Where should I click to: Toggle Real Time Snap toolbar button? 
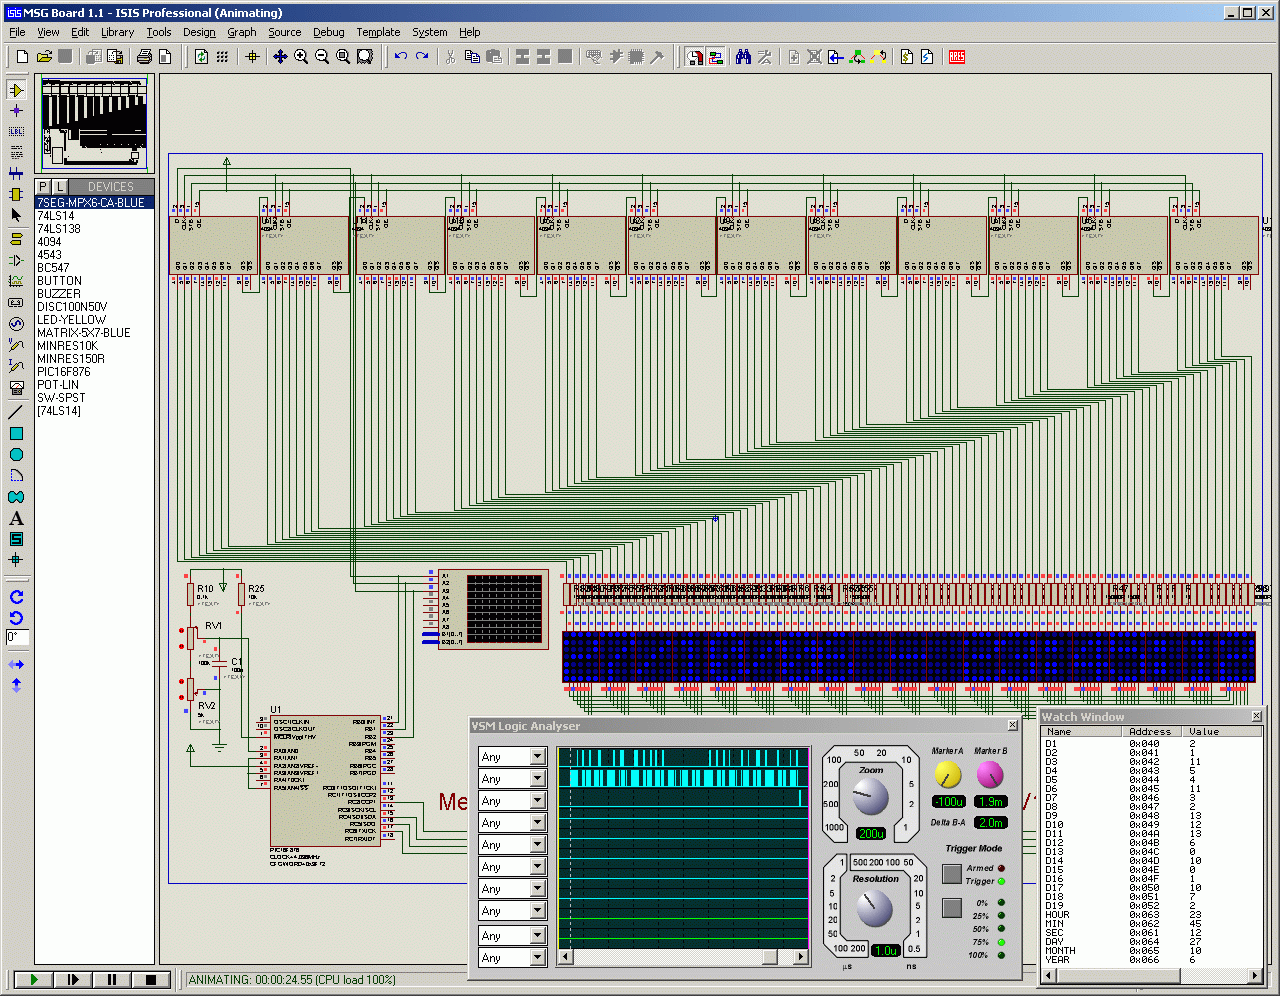click(x=695, y=57)
